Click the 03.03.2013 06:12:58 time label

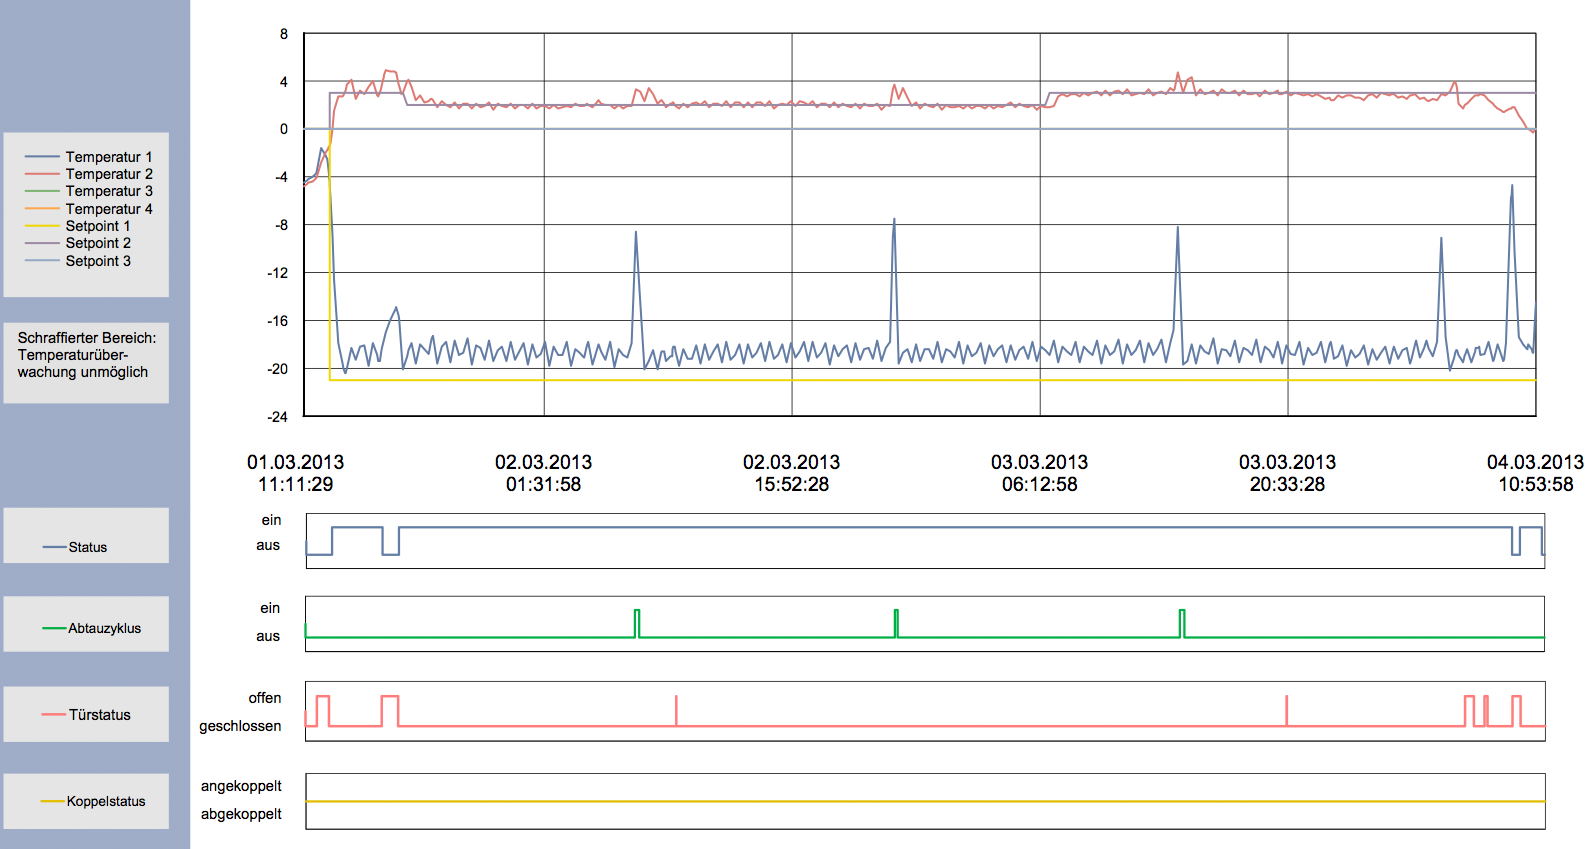1039,473
